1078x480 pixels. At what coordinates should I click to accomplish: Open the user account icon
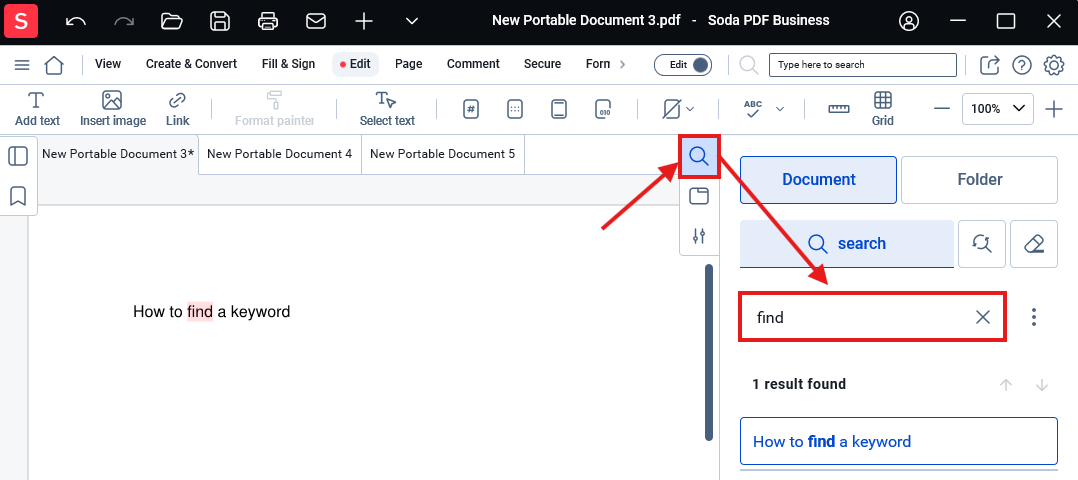[909, 21]
